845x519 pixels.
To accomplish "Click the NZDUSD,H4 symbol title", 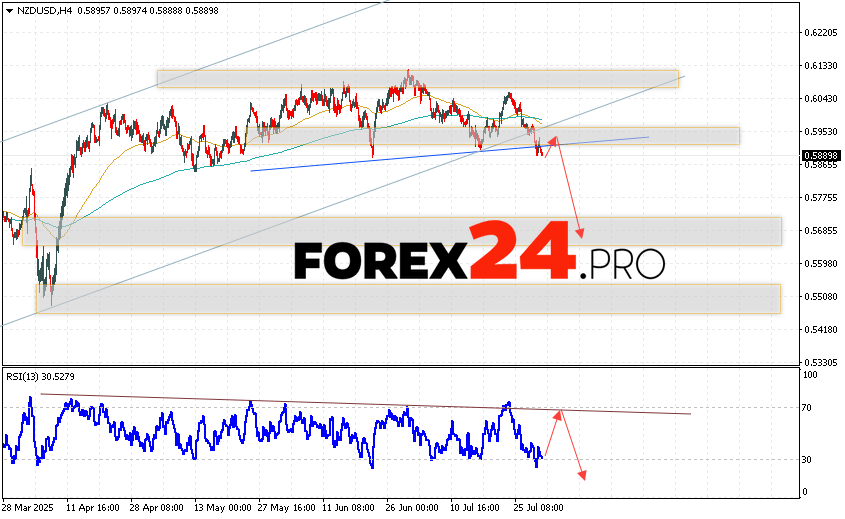I will click(x=41, y=10).
